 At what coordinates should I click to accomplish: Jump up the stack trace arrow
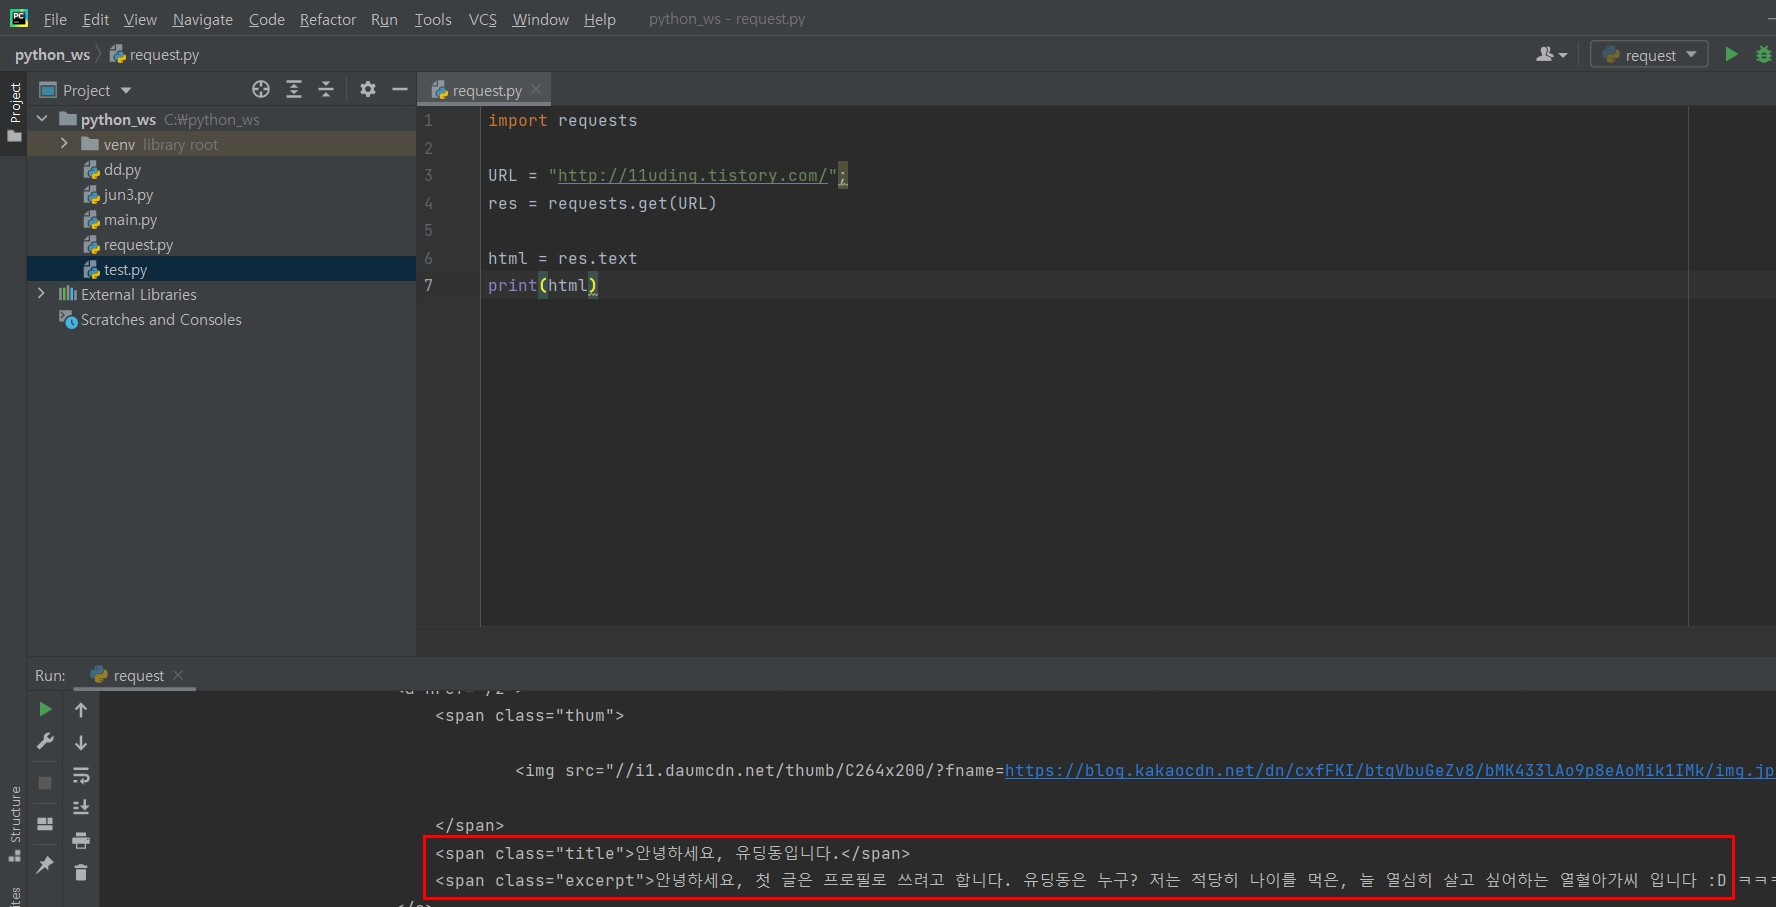(x=81, y=710)
